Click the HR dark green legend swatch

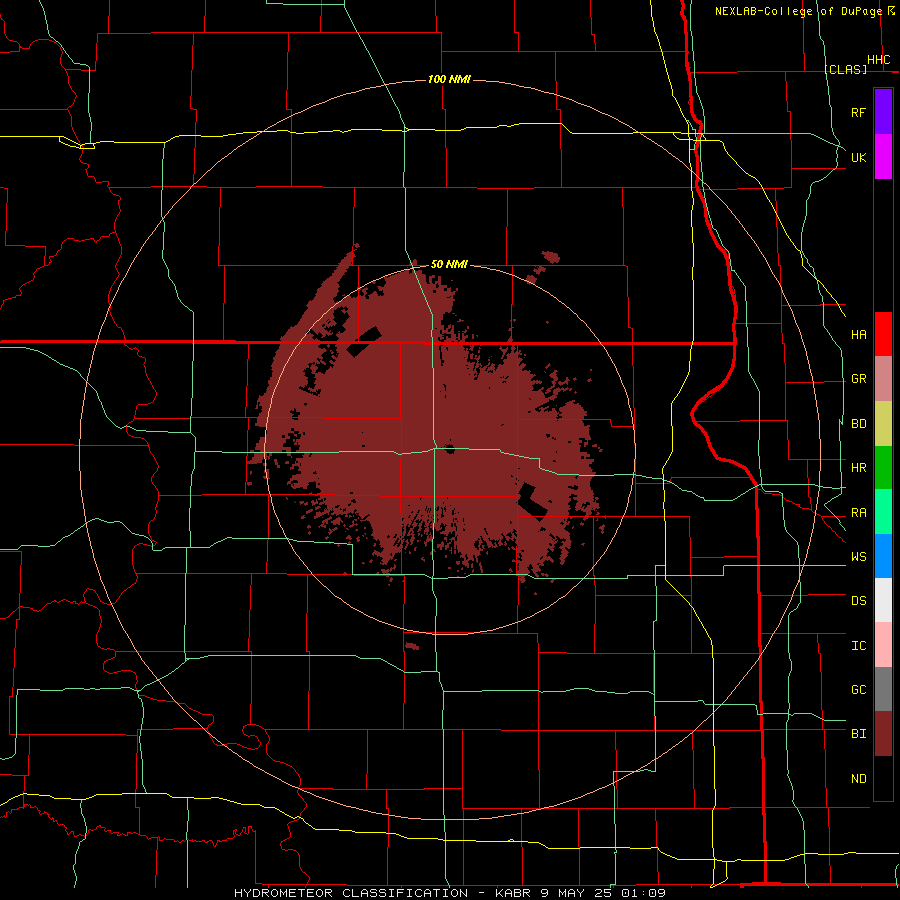coord(883,468)
